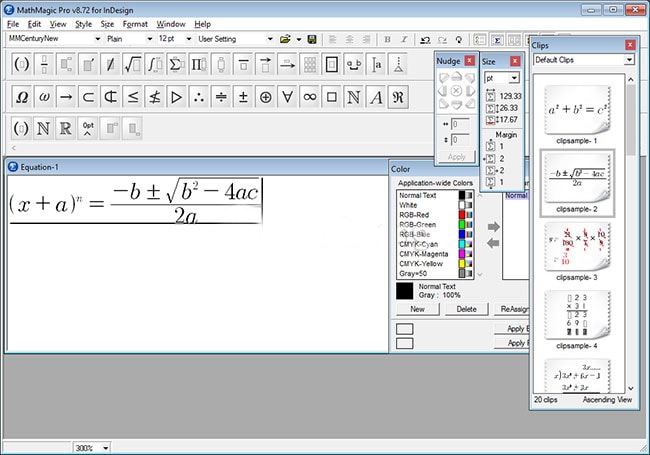Click the undo icon
Screen dimensions: 650x455
coord(425,40)
